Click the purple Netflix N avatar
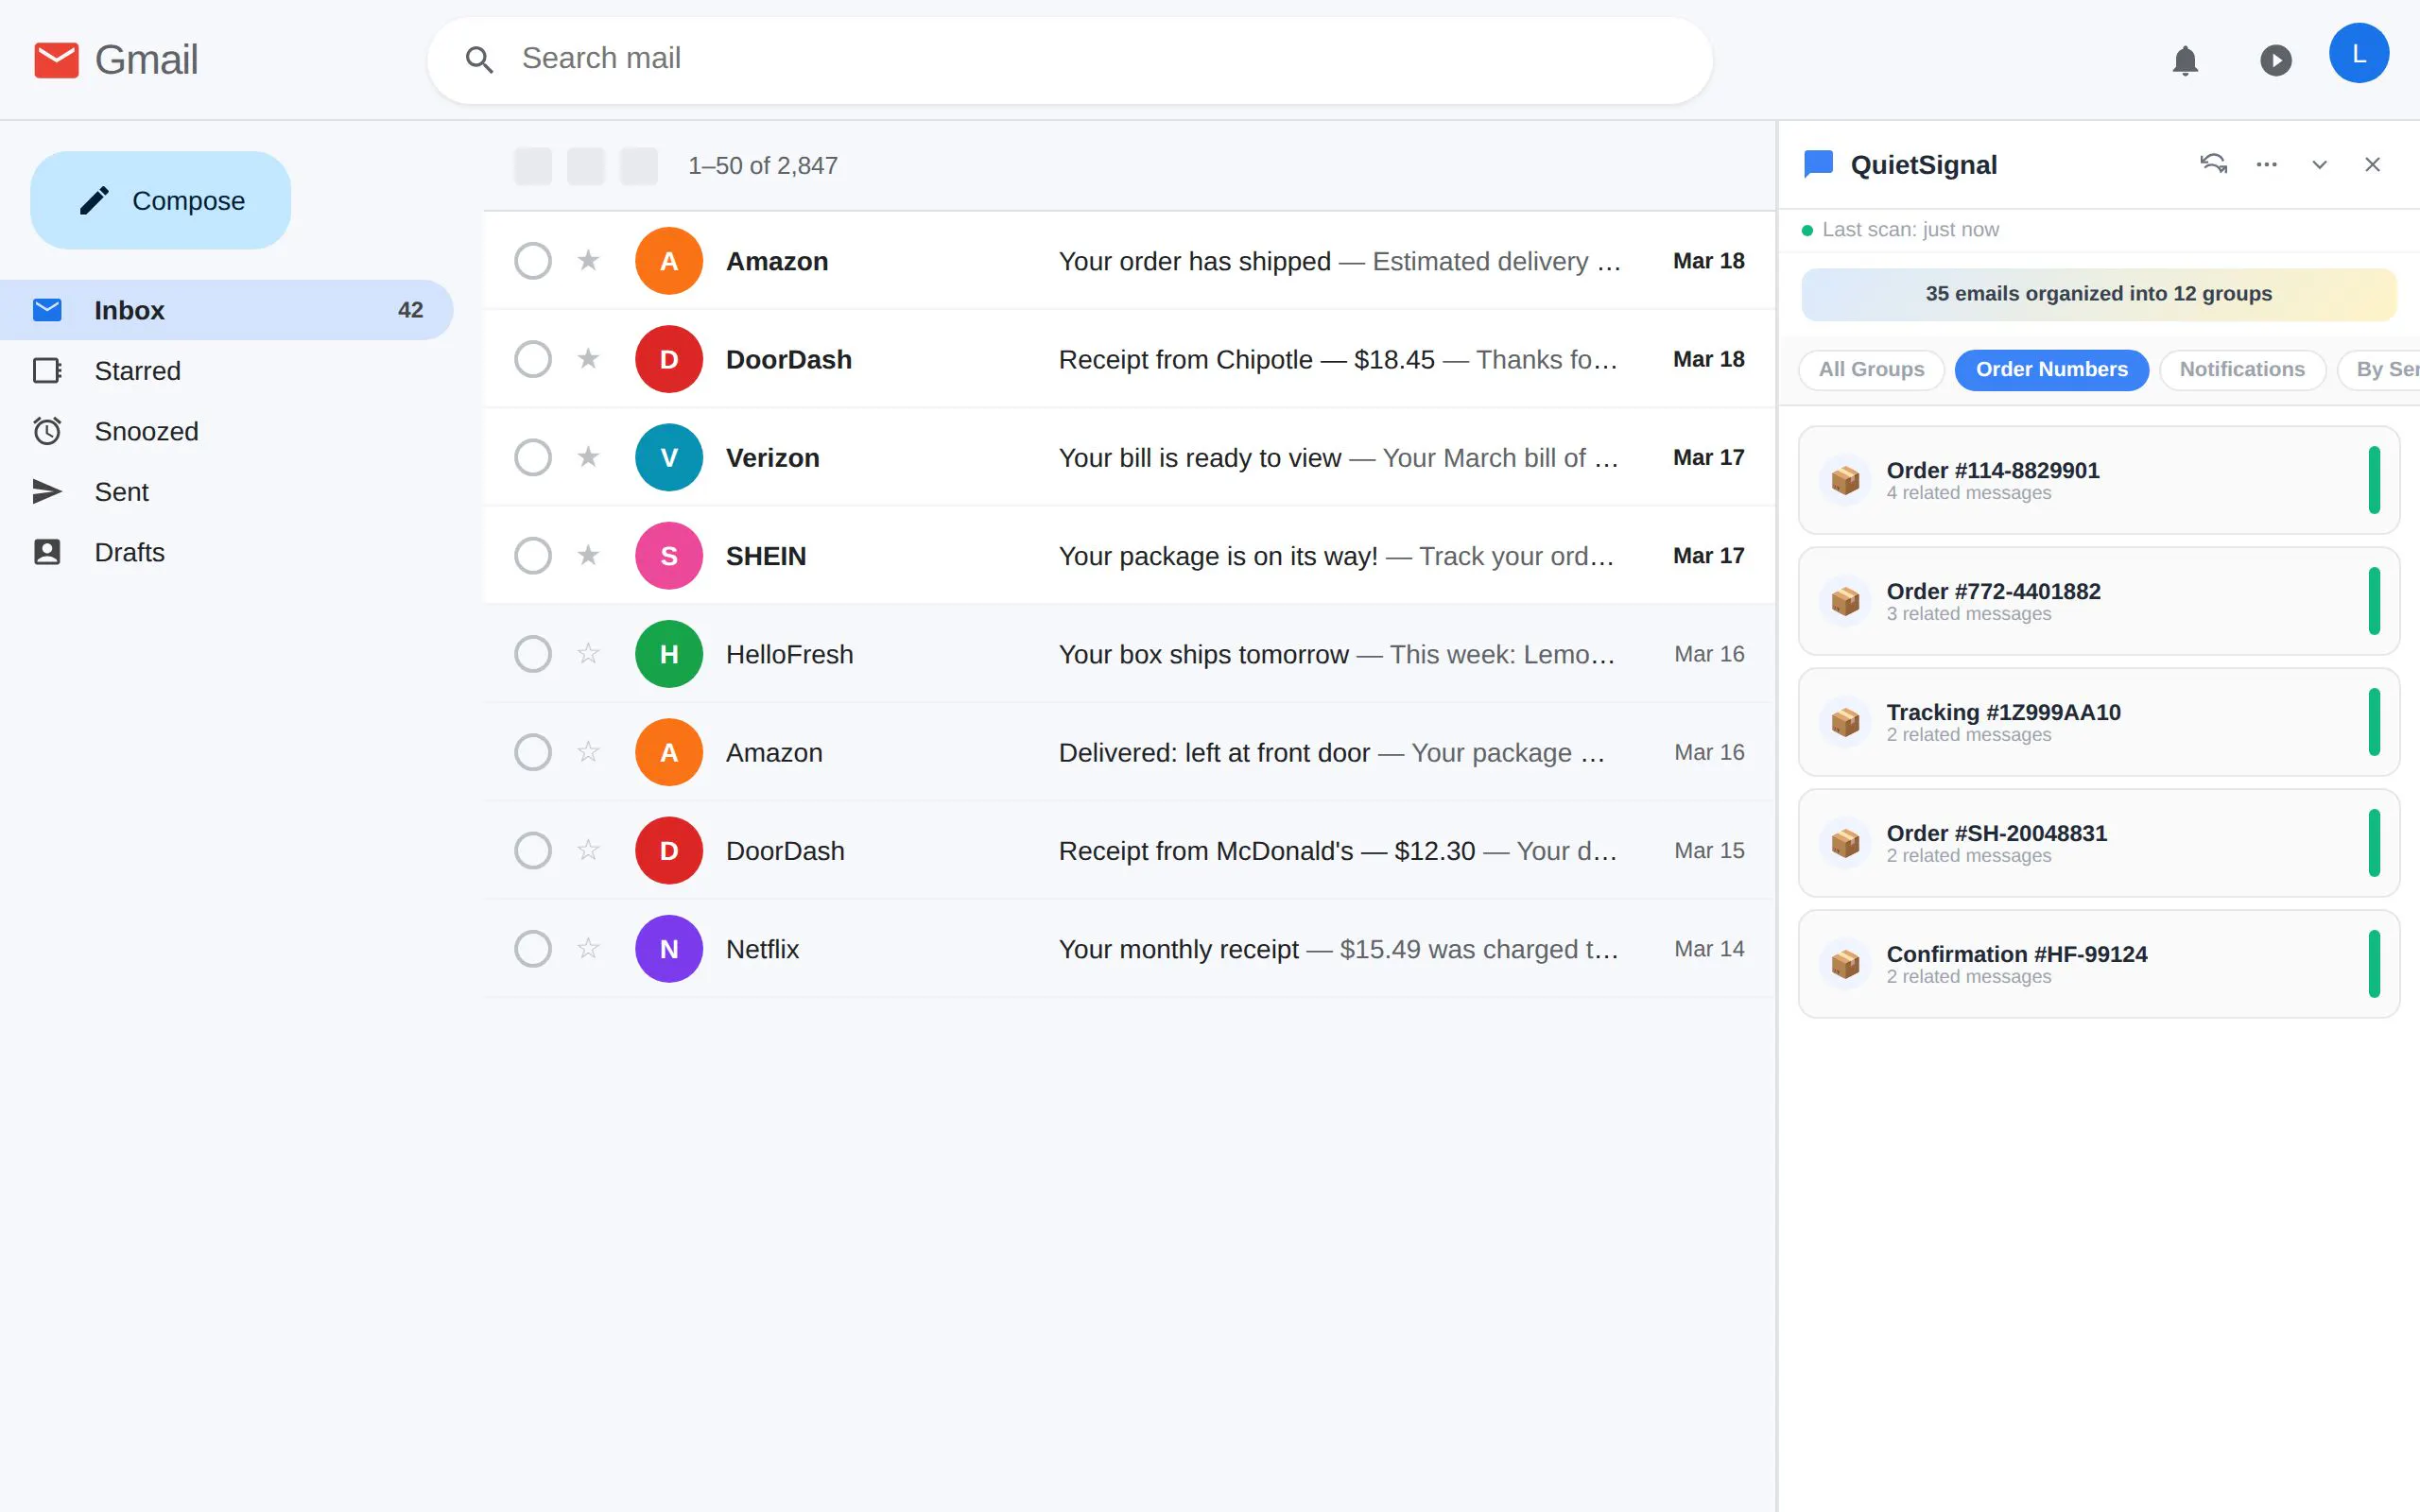Image resolution: width=2420 pixels, height=1512 pixels. [669, 949]
